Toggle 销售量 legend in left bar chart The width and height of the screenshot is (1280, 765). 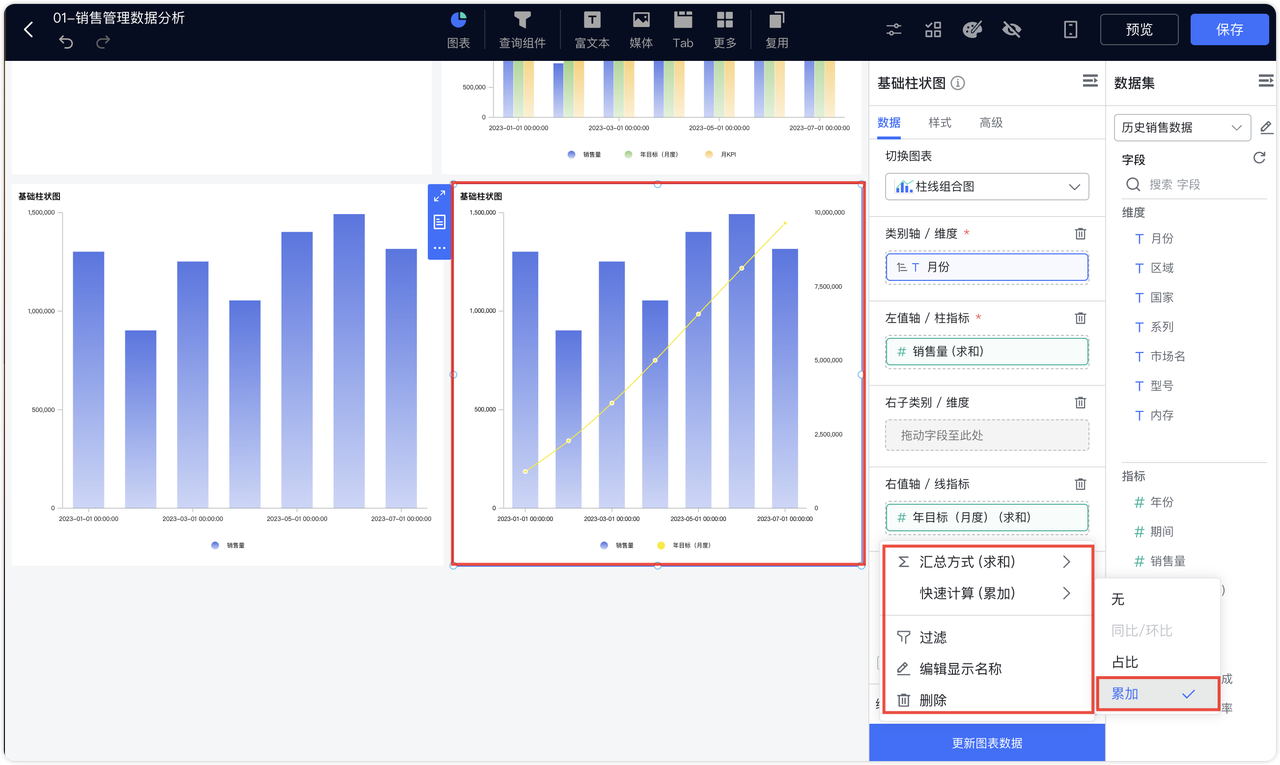click(x=228, y=546)
